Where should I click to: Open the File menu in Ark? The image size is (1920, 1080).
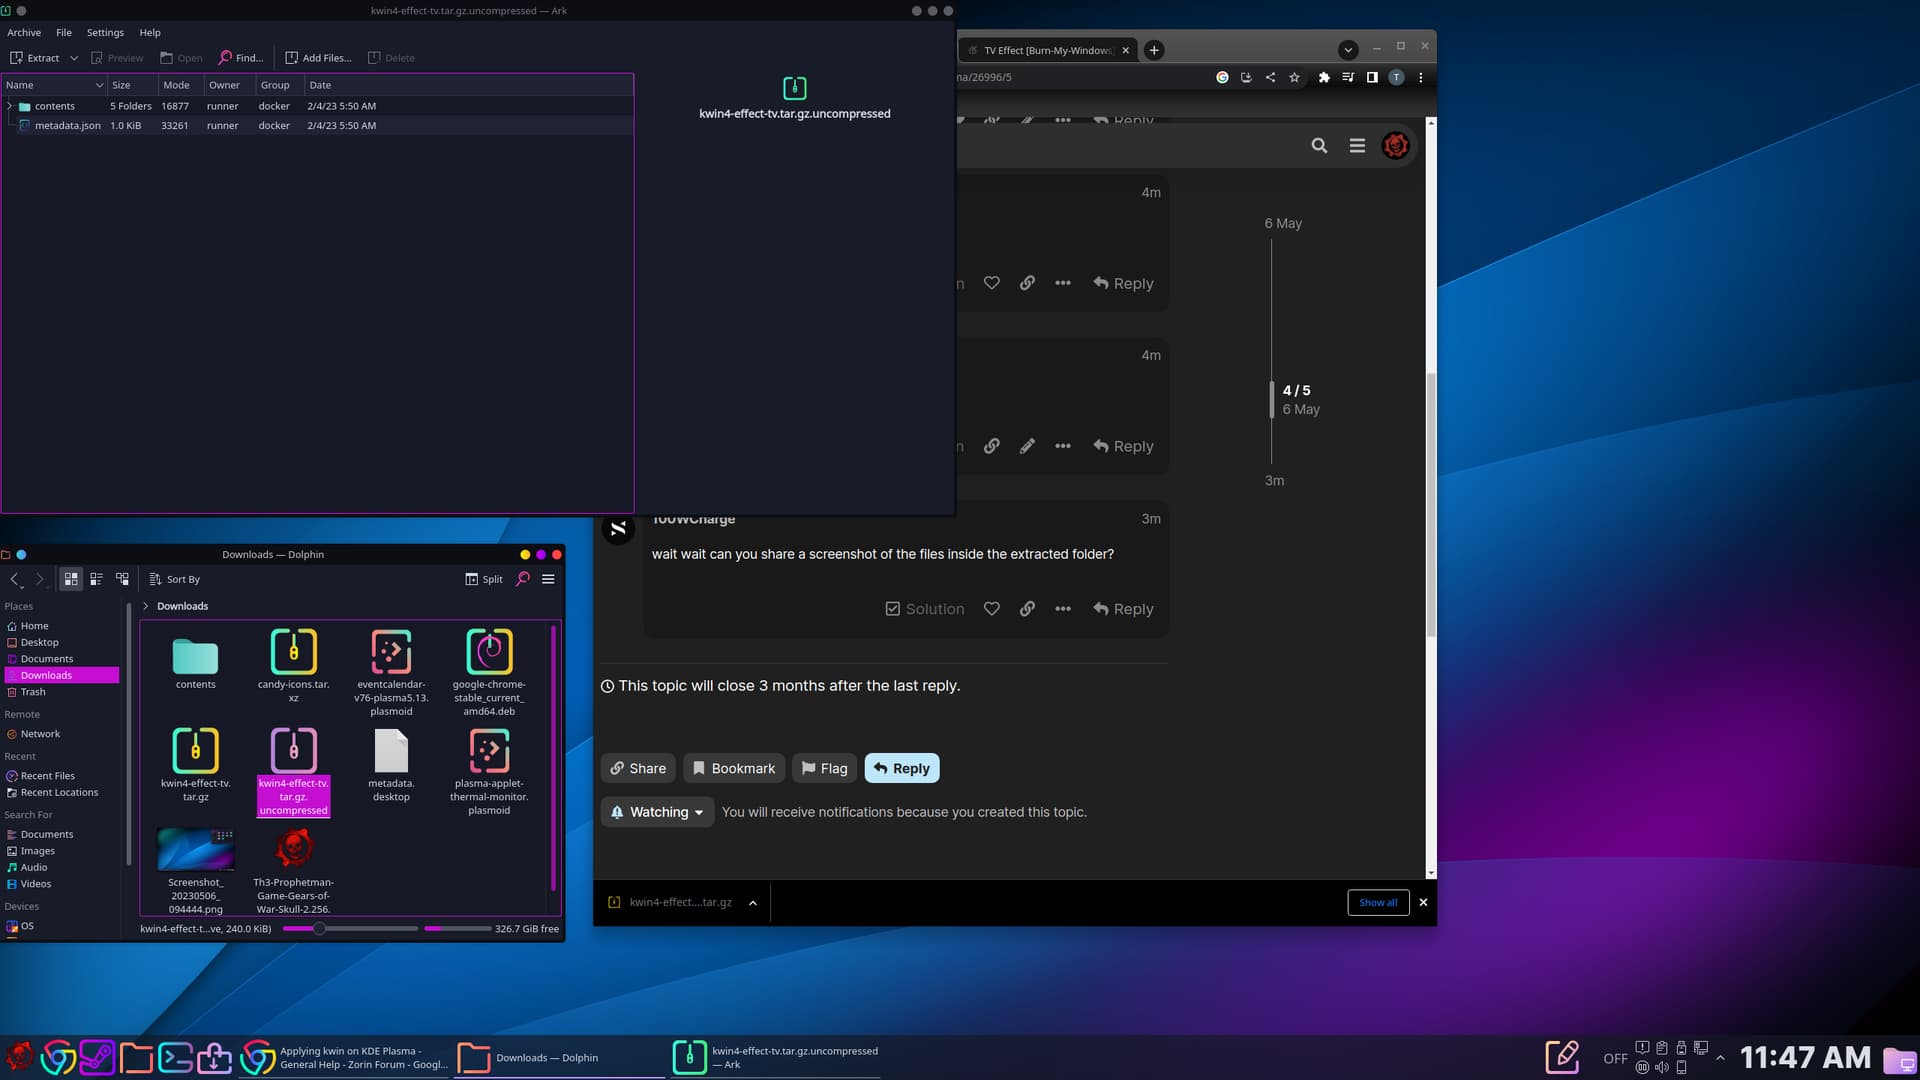click(x=64, y=33)
